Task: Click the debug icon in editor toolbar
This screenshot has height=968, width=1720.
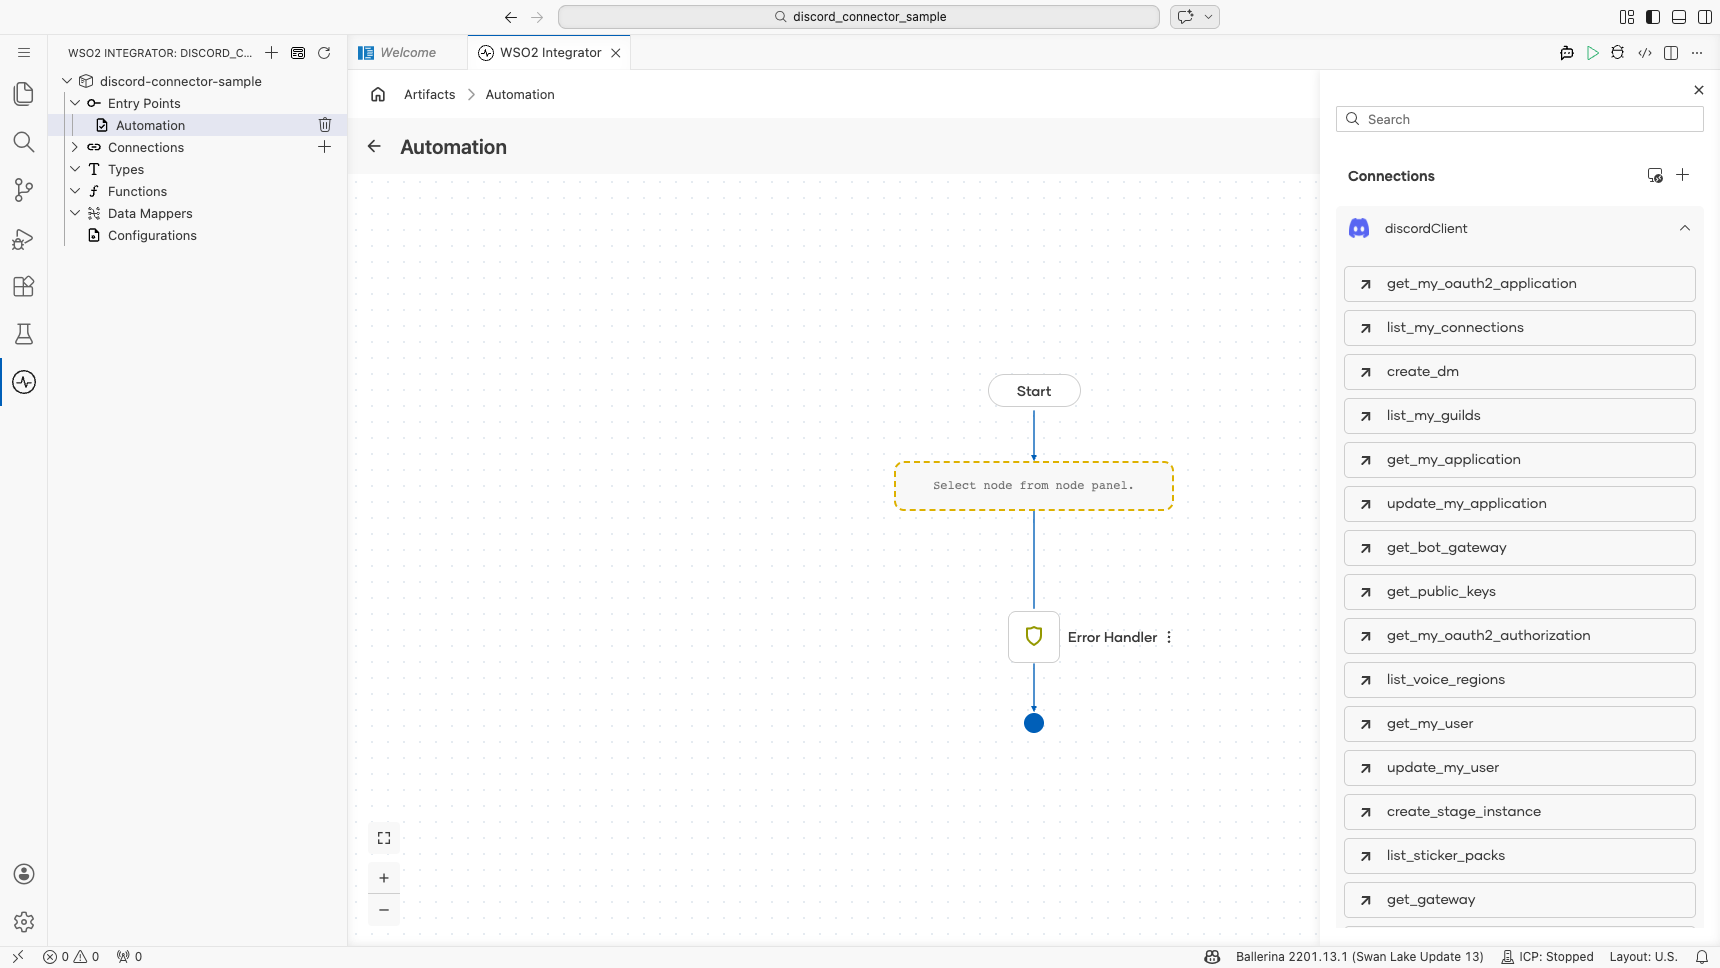Action: 1618,53
